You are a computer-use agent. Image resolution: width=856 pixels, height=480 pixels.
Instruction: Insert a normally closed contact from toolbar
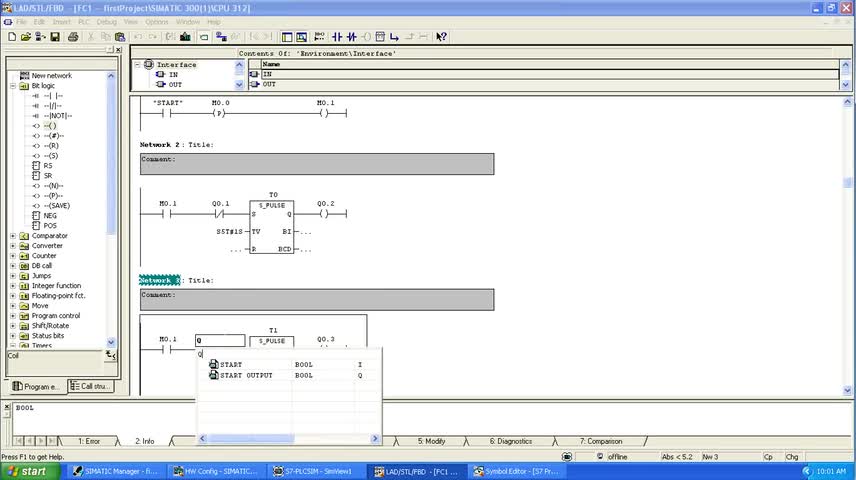[352, 37]
